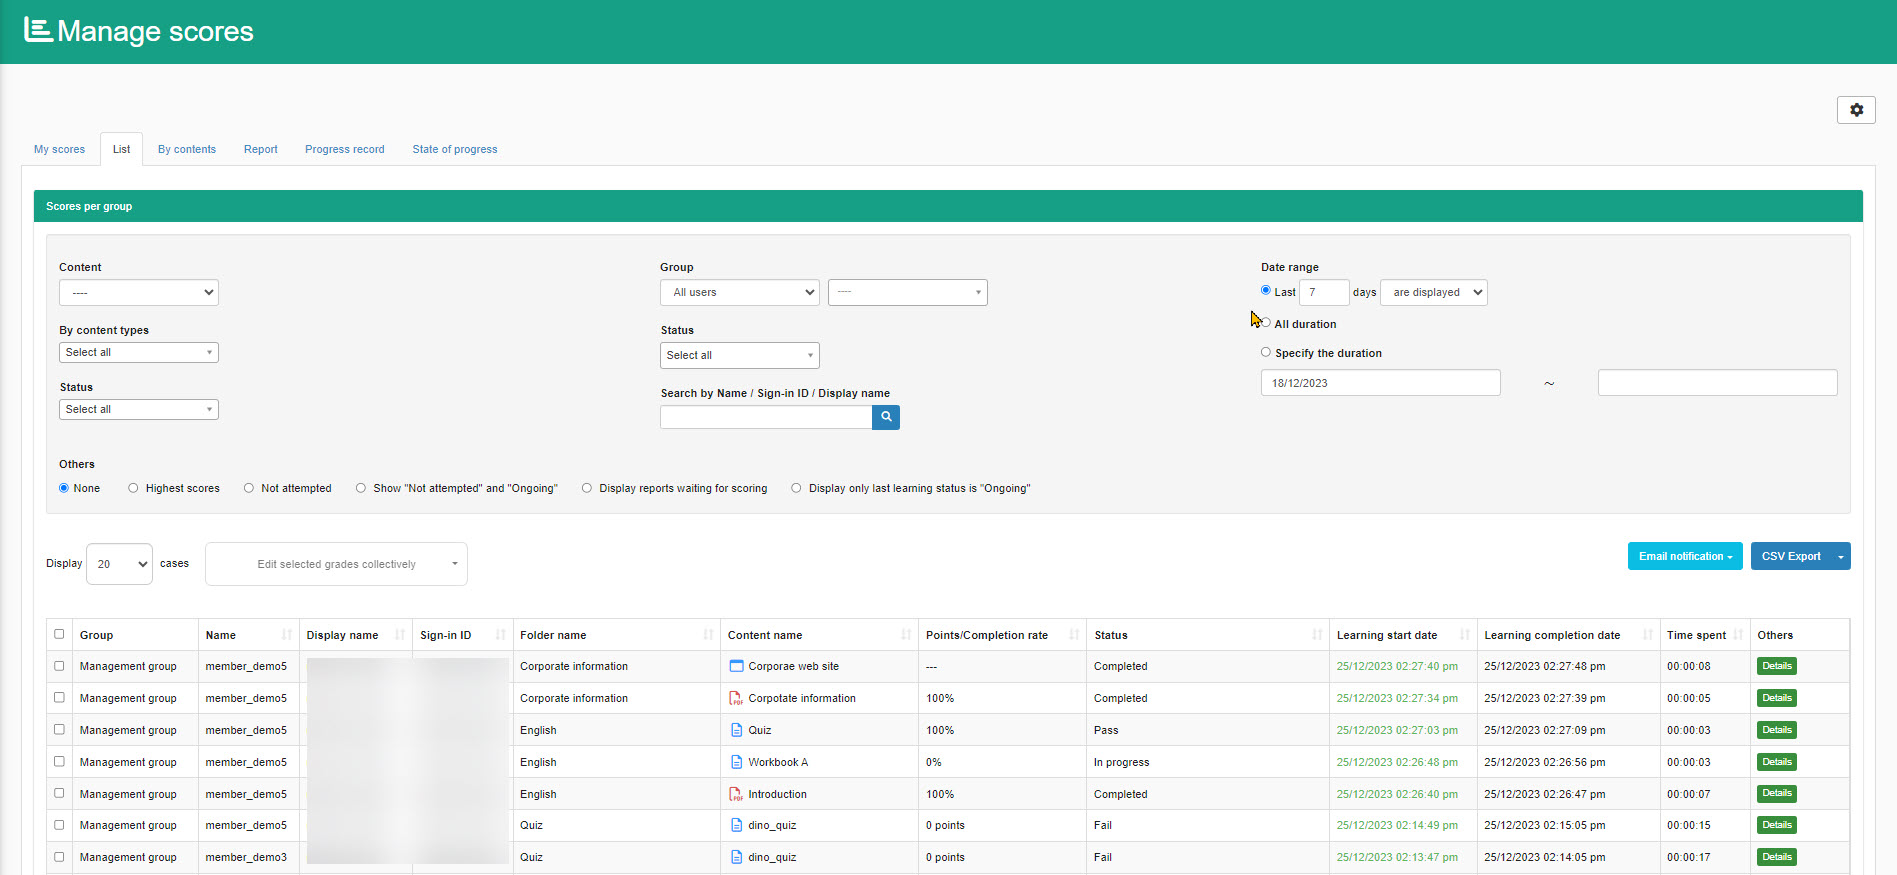The width and height of the screenshot is (1897, 875).
Task: Click the Search by Name input field
Action: coord(765,417)
